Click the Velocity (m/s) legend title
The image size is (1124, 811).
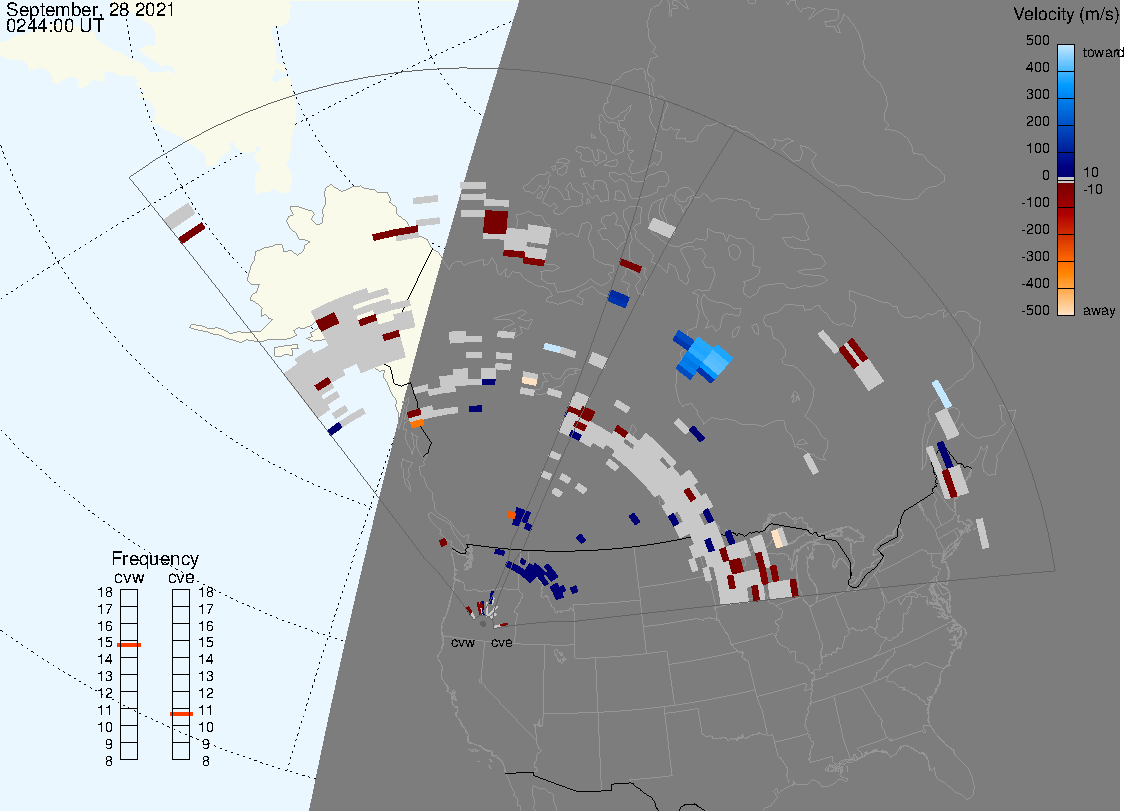click(x=1066, y=14)
